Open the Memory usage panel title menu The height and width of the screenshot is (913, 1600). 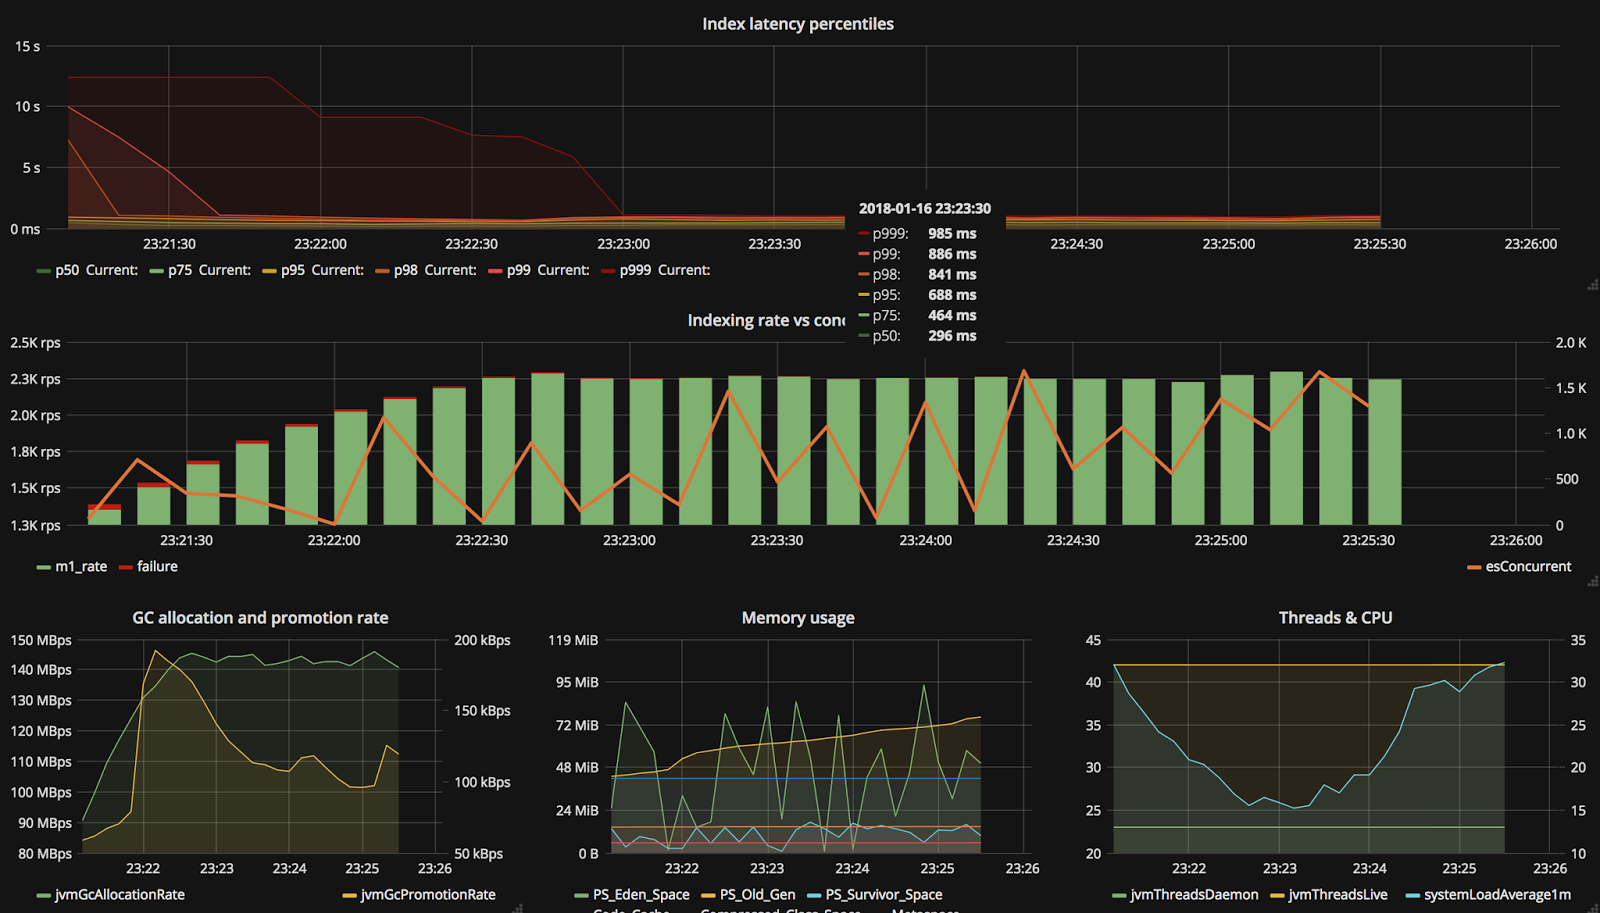click(x=798, y=618)
